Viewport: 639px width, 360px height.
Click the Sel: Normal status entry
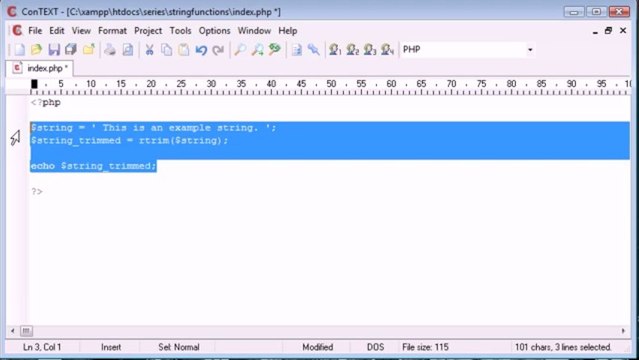(178, 347)
